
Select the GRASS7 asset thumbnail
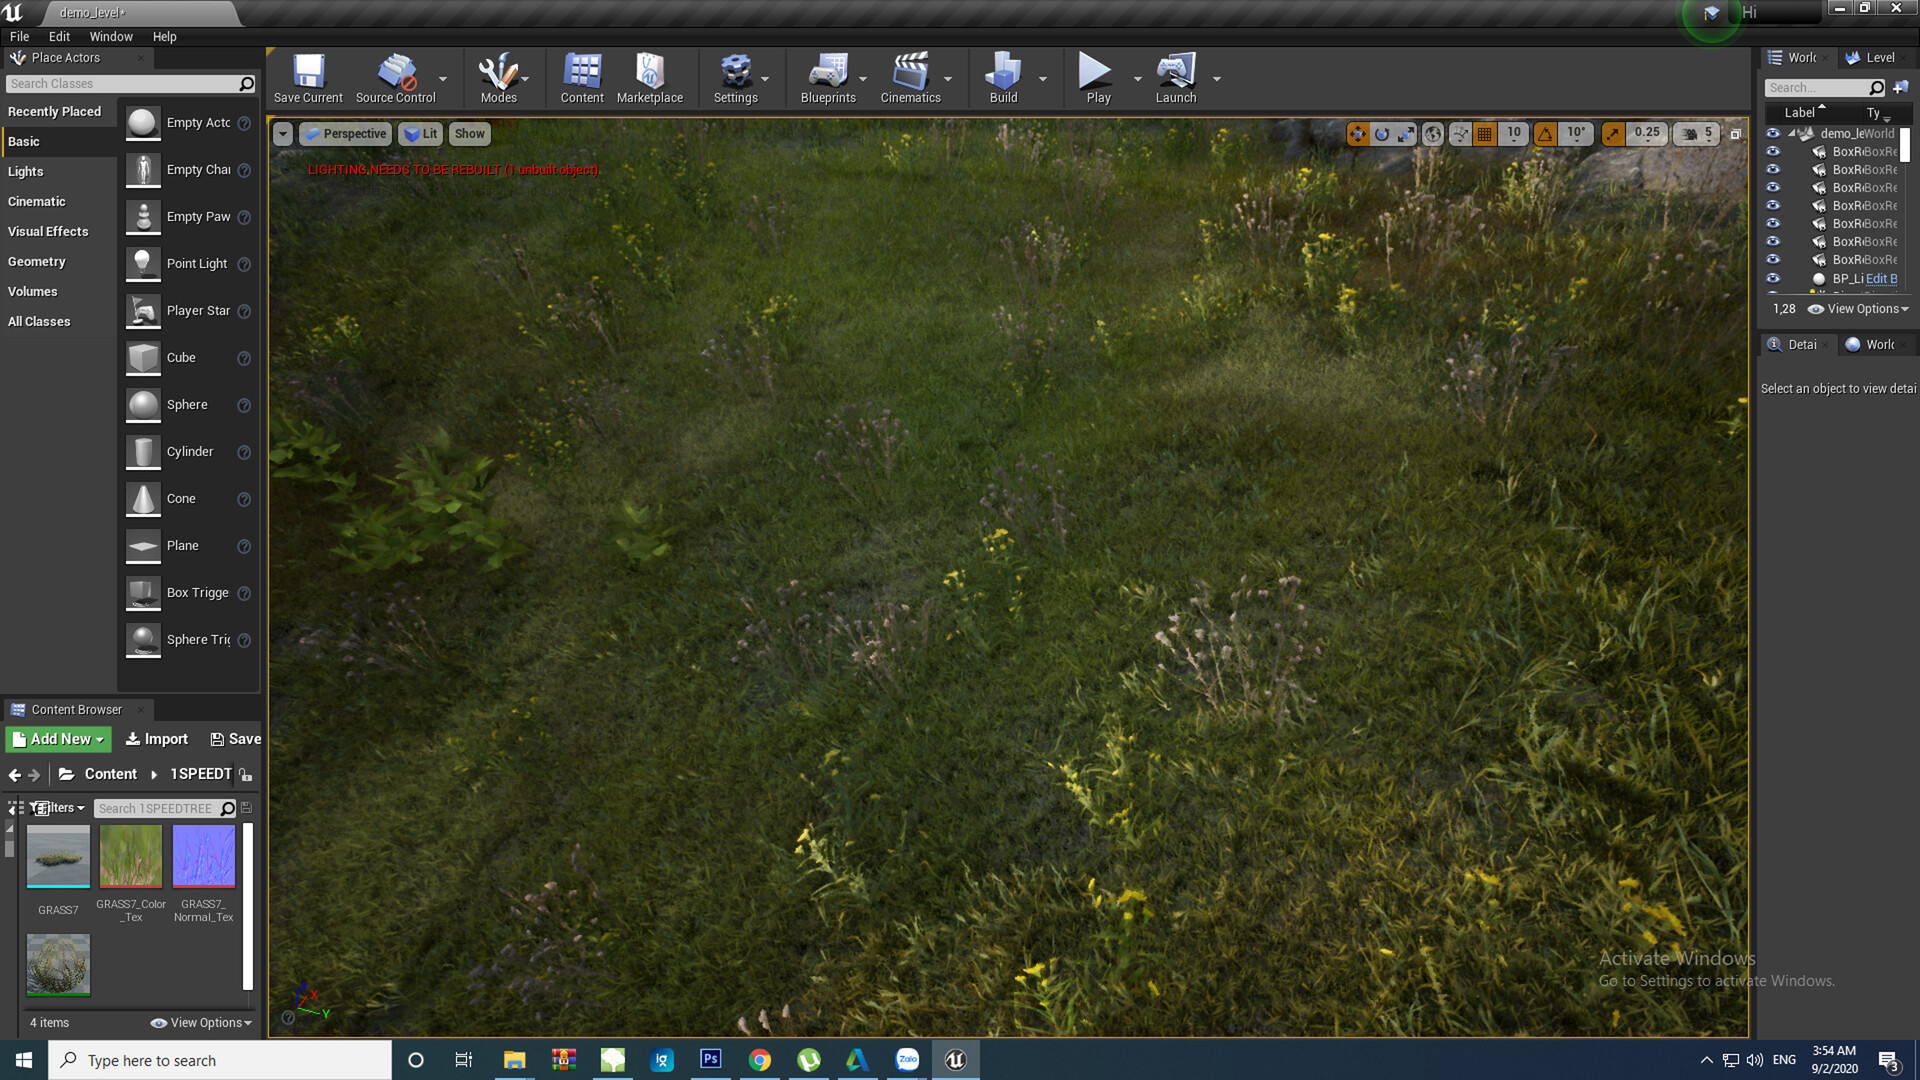(x=58, y=856)
